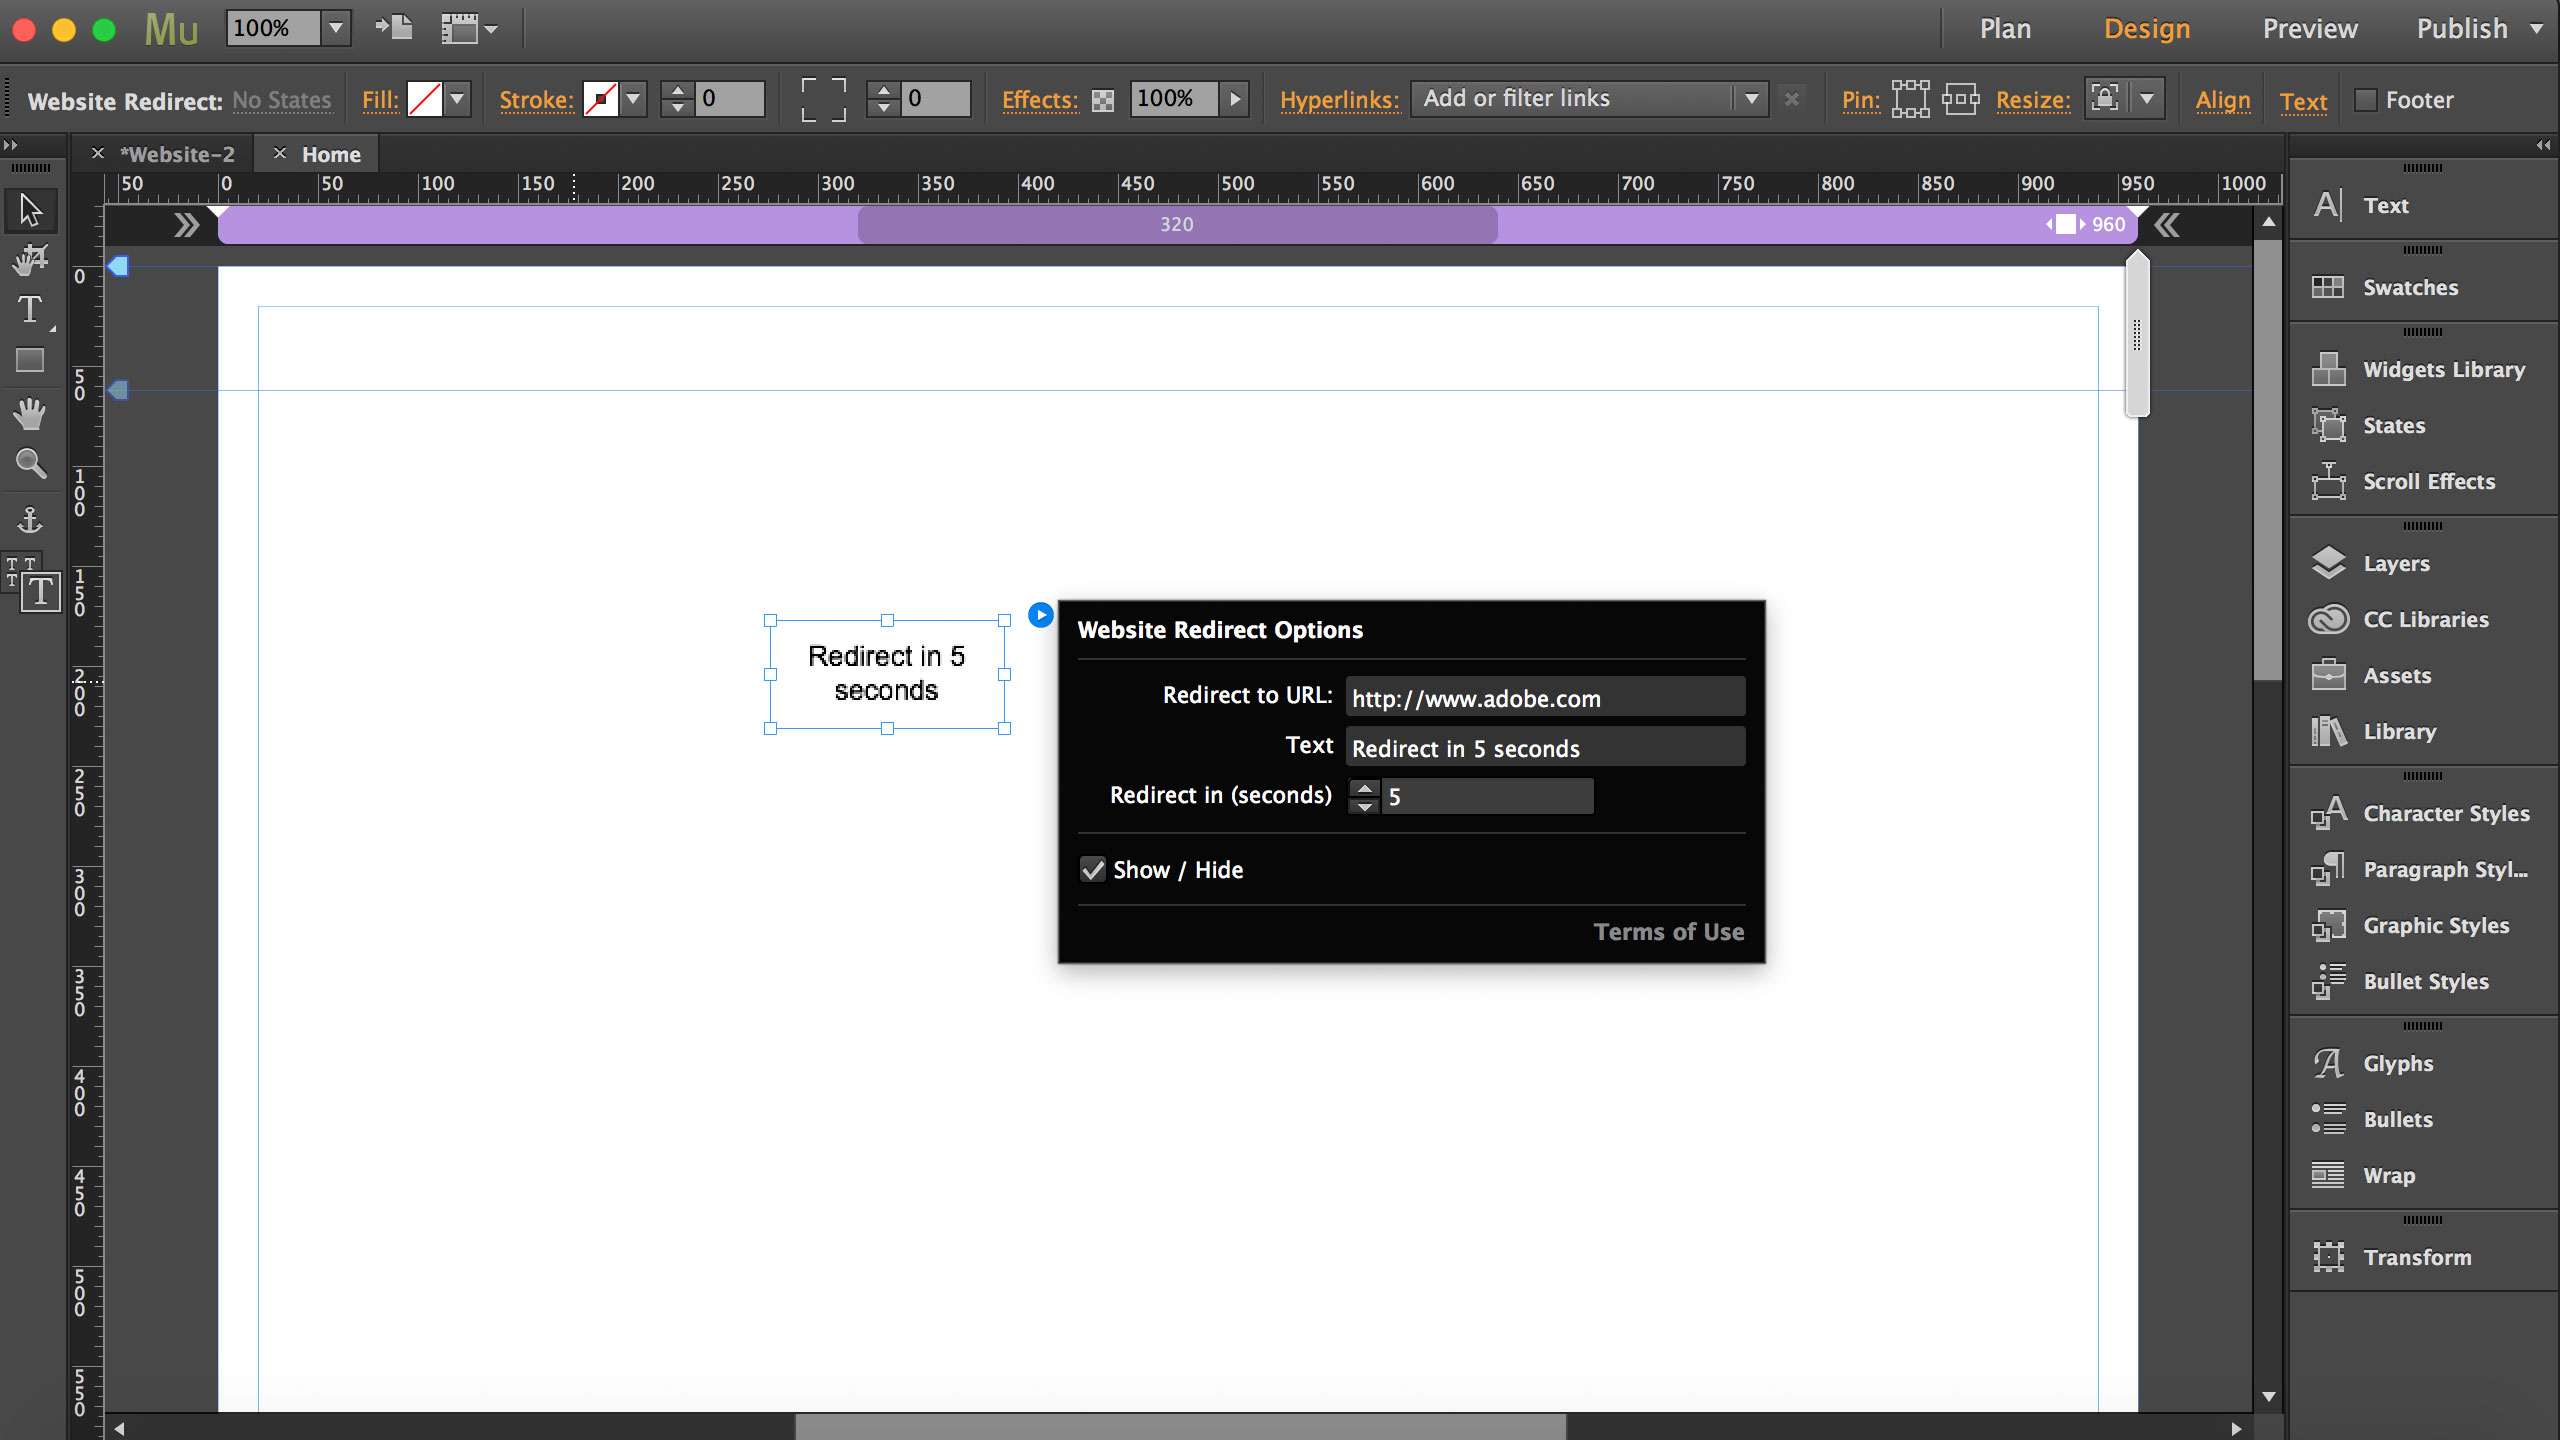Switch to the Preview tab
The width and height of the screenshot is (2560, 1440).
(x=2310, y=28)
